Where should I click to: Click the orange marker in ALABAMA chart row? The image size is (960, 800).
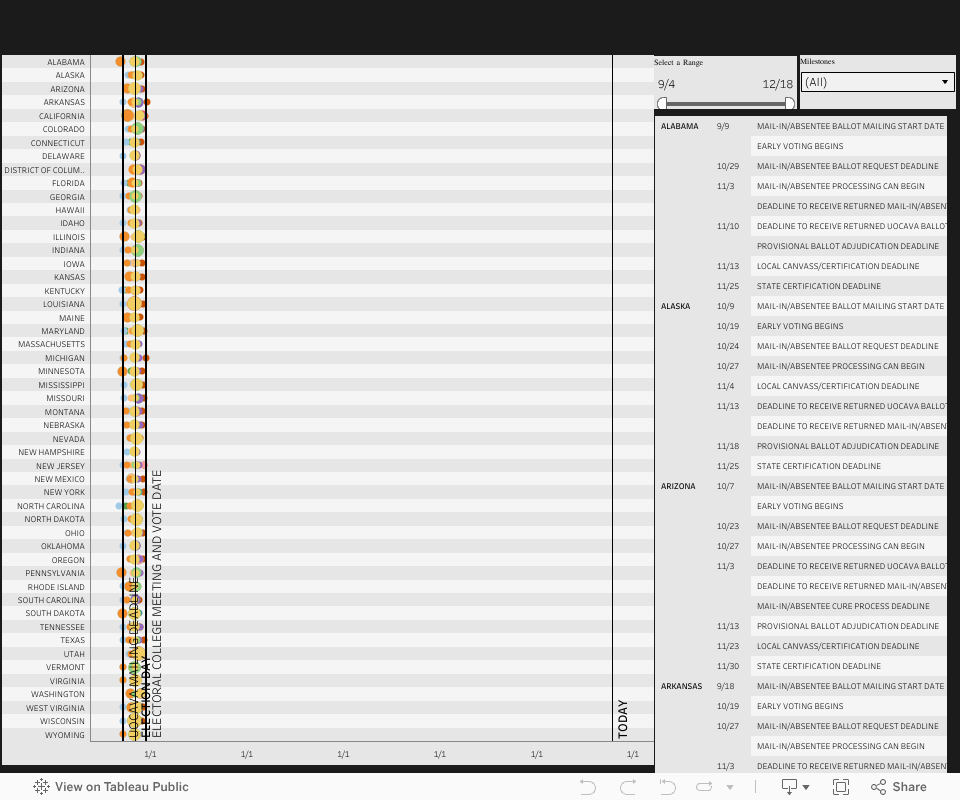120,61
